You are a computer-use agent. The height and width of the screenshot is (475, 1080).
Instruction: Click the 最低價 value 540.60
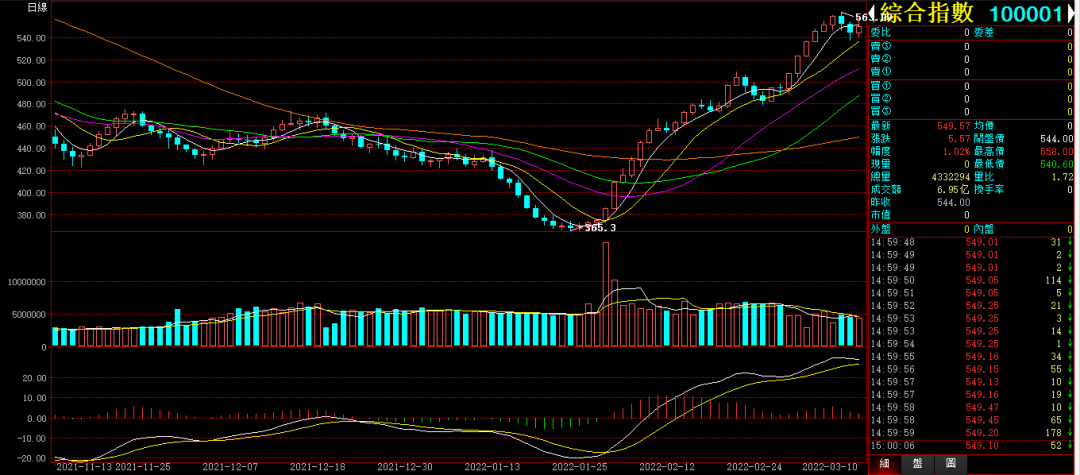(x=1057, y=164)
